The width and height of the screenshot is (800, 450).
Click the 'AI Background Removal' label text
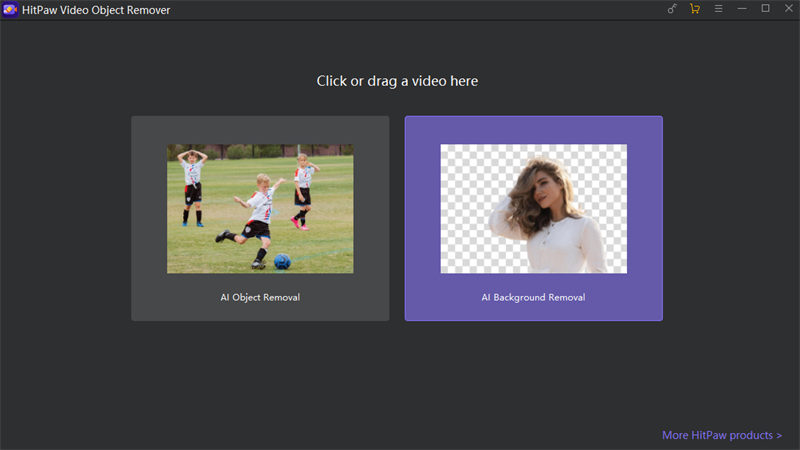pyautogui.click(x=534, y=297)
